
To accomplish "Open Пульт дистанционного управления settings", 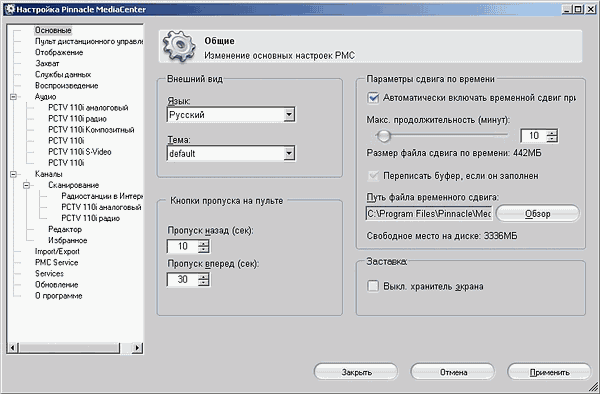I will pos(89,41).
